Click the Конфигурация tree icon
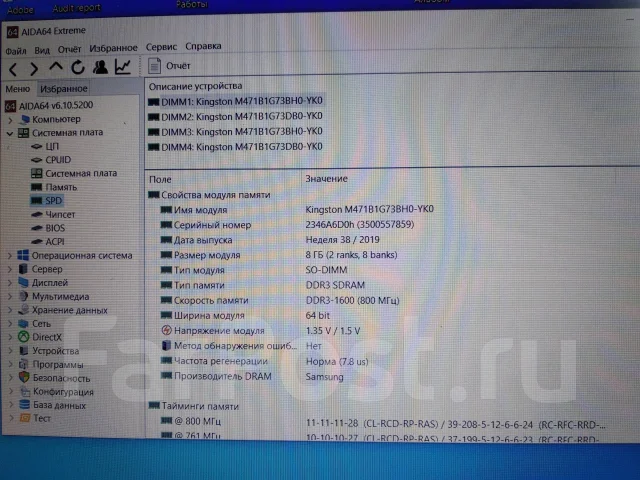Viewport: 640px width, 480px height. click(25, 391)
